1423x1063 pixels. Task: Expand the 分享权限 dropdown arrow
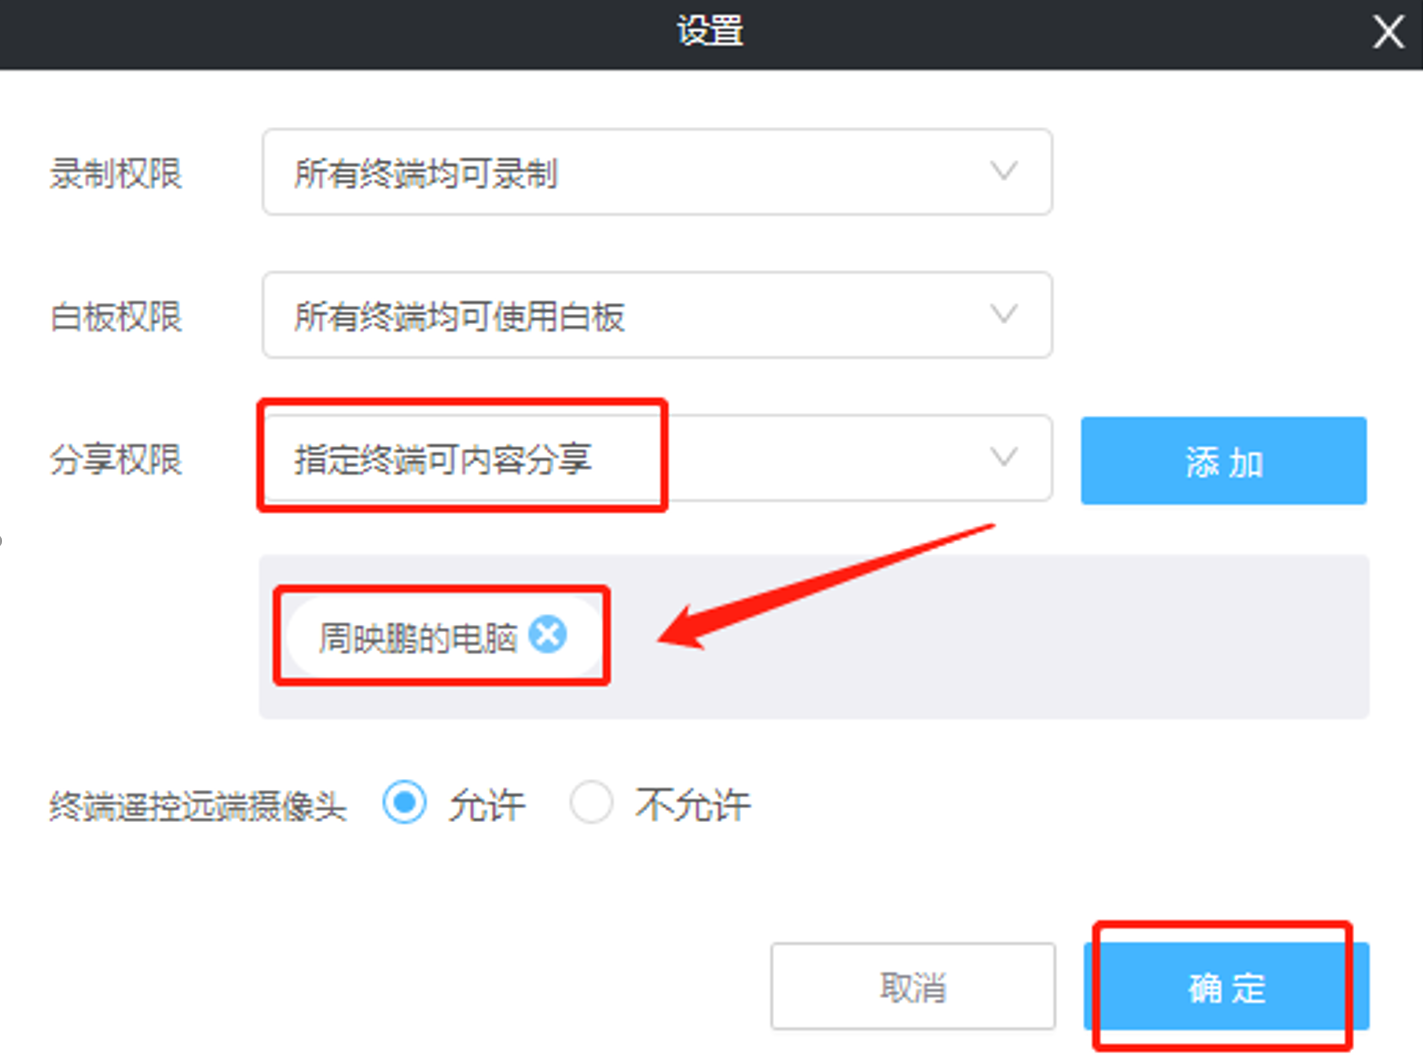point(1004,457)
